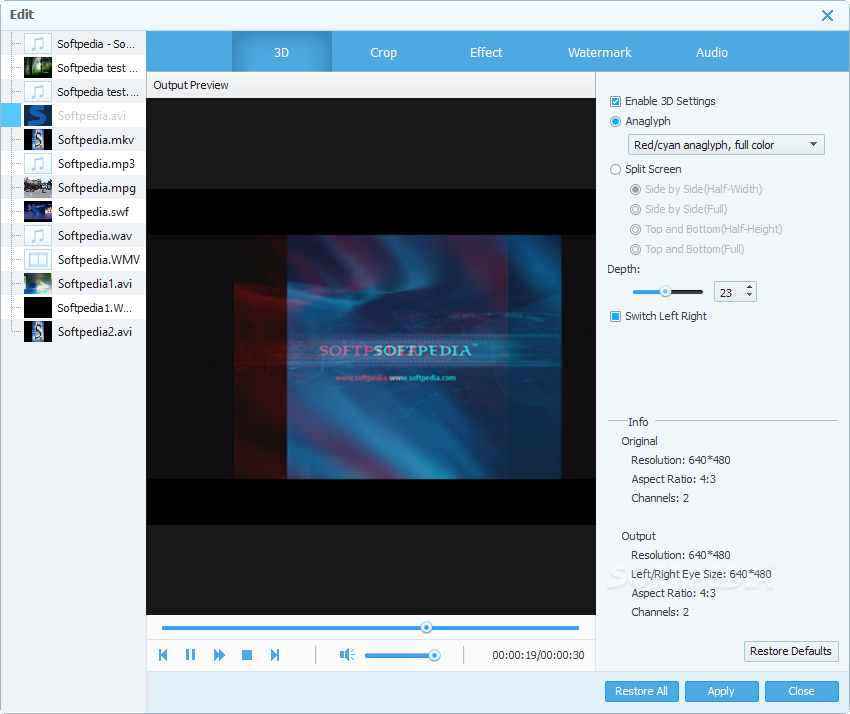Choose Side by Side(Full) option

635,209
